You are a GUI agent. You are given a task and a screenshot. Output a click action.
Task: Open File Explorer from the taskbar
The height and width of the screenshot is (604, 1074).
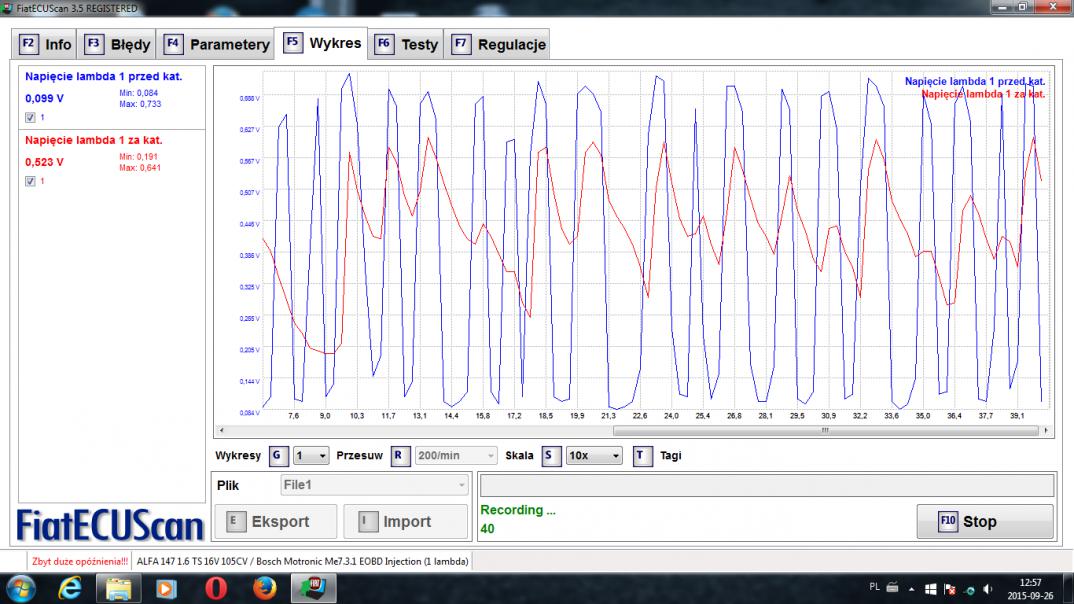[118, 589]
